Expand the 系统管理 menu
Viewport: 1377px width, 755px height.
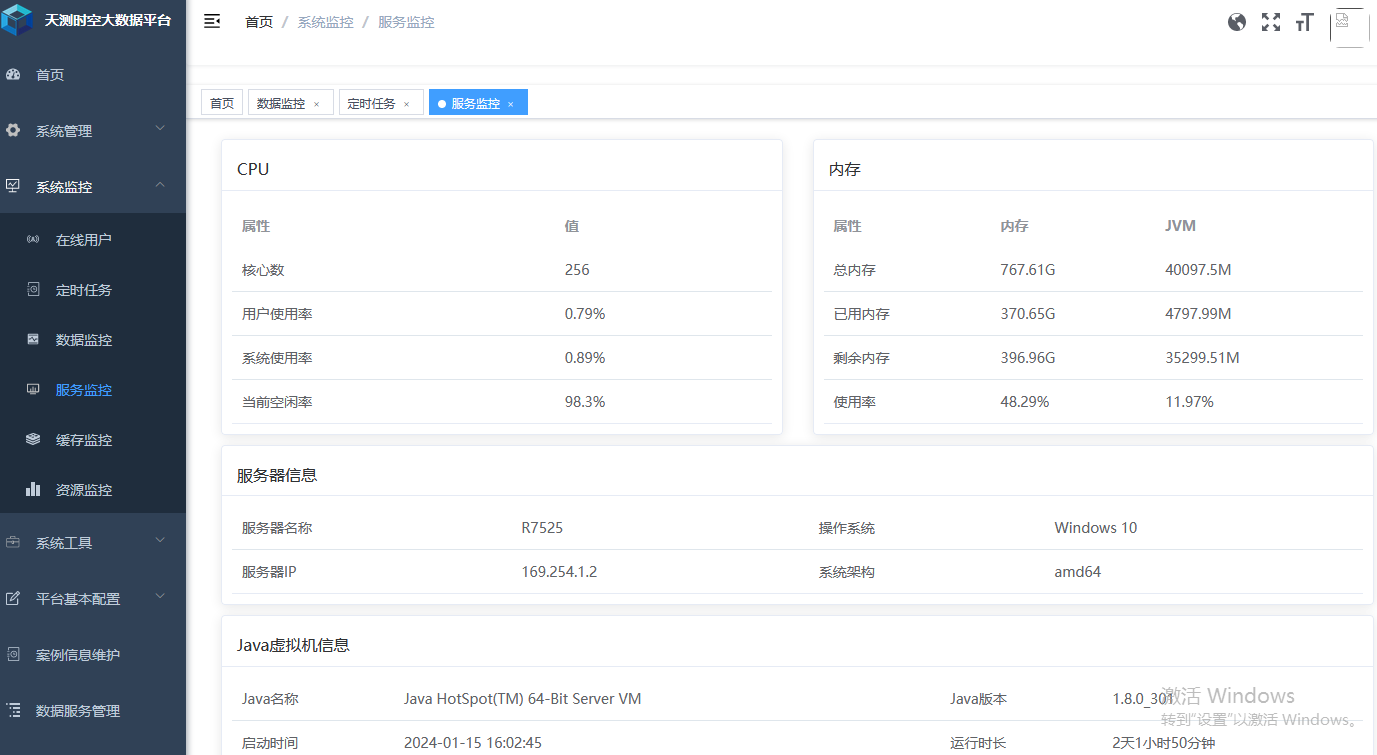[160, 129]
